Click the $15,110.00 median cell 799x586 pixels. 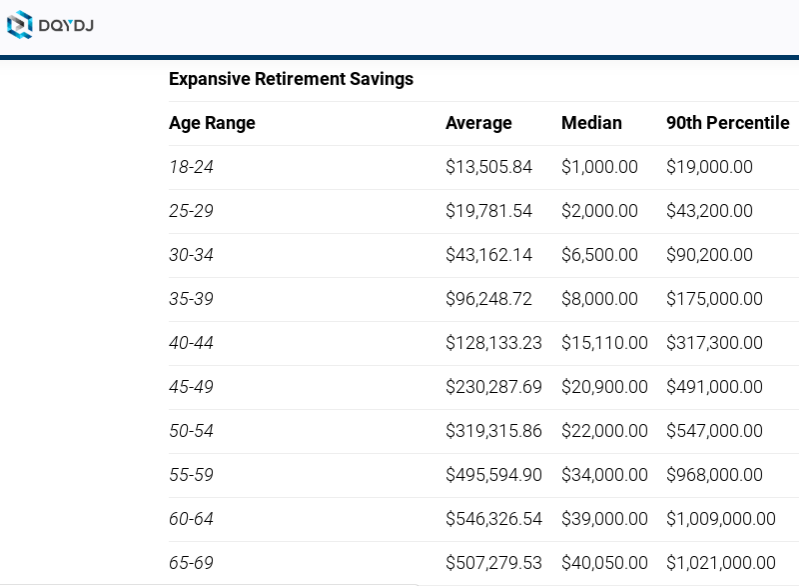click(599, 343)
